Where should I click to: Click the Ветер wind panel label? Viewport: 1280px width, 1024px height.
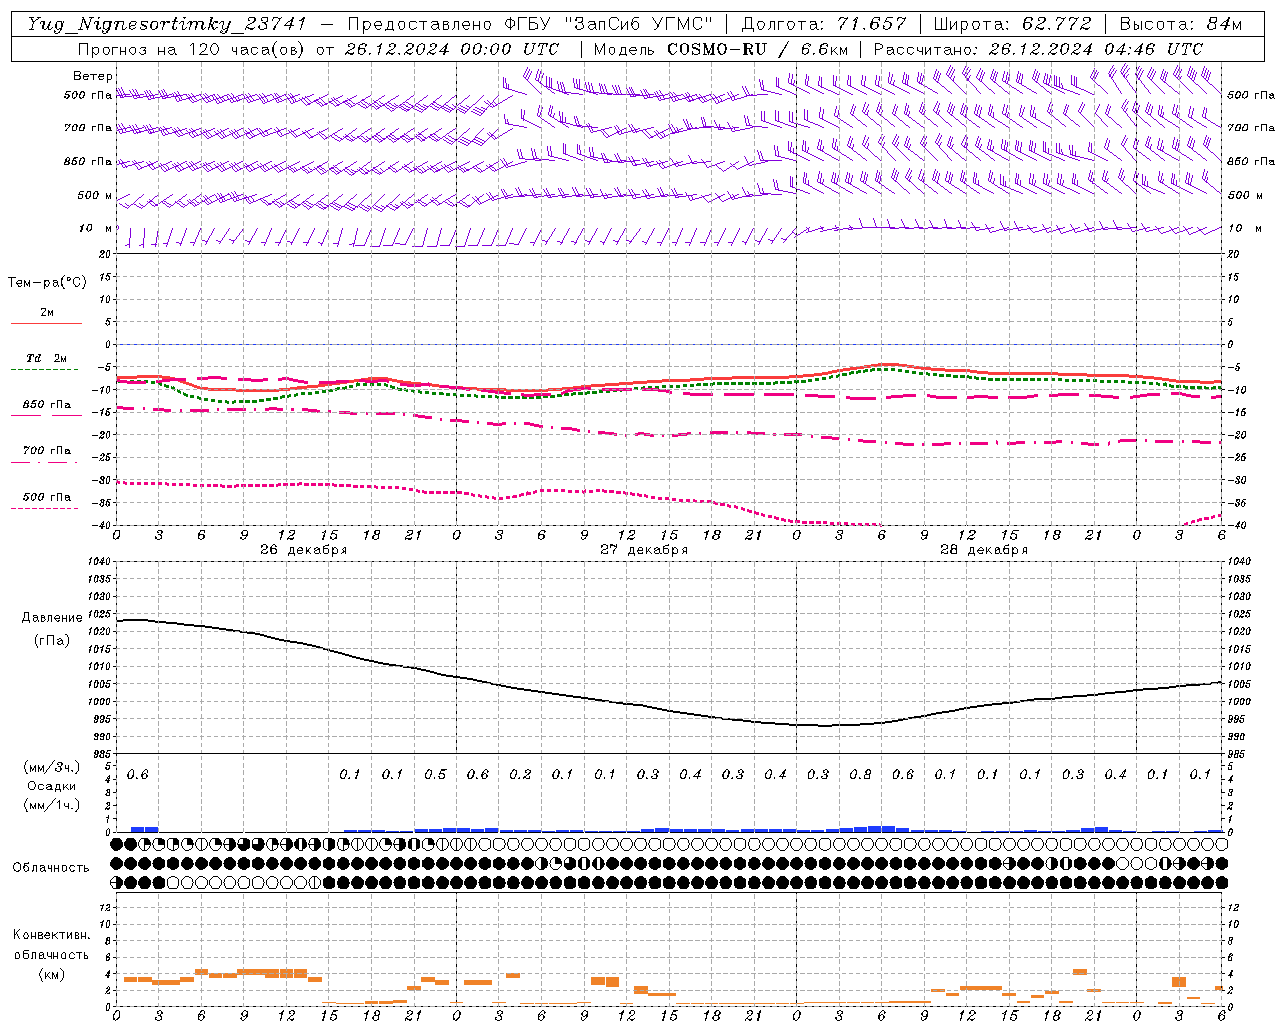coord(93,76)
